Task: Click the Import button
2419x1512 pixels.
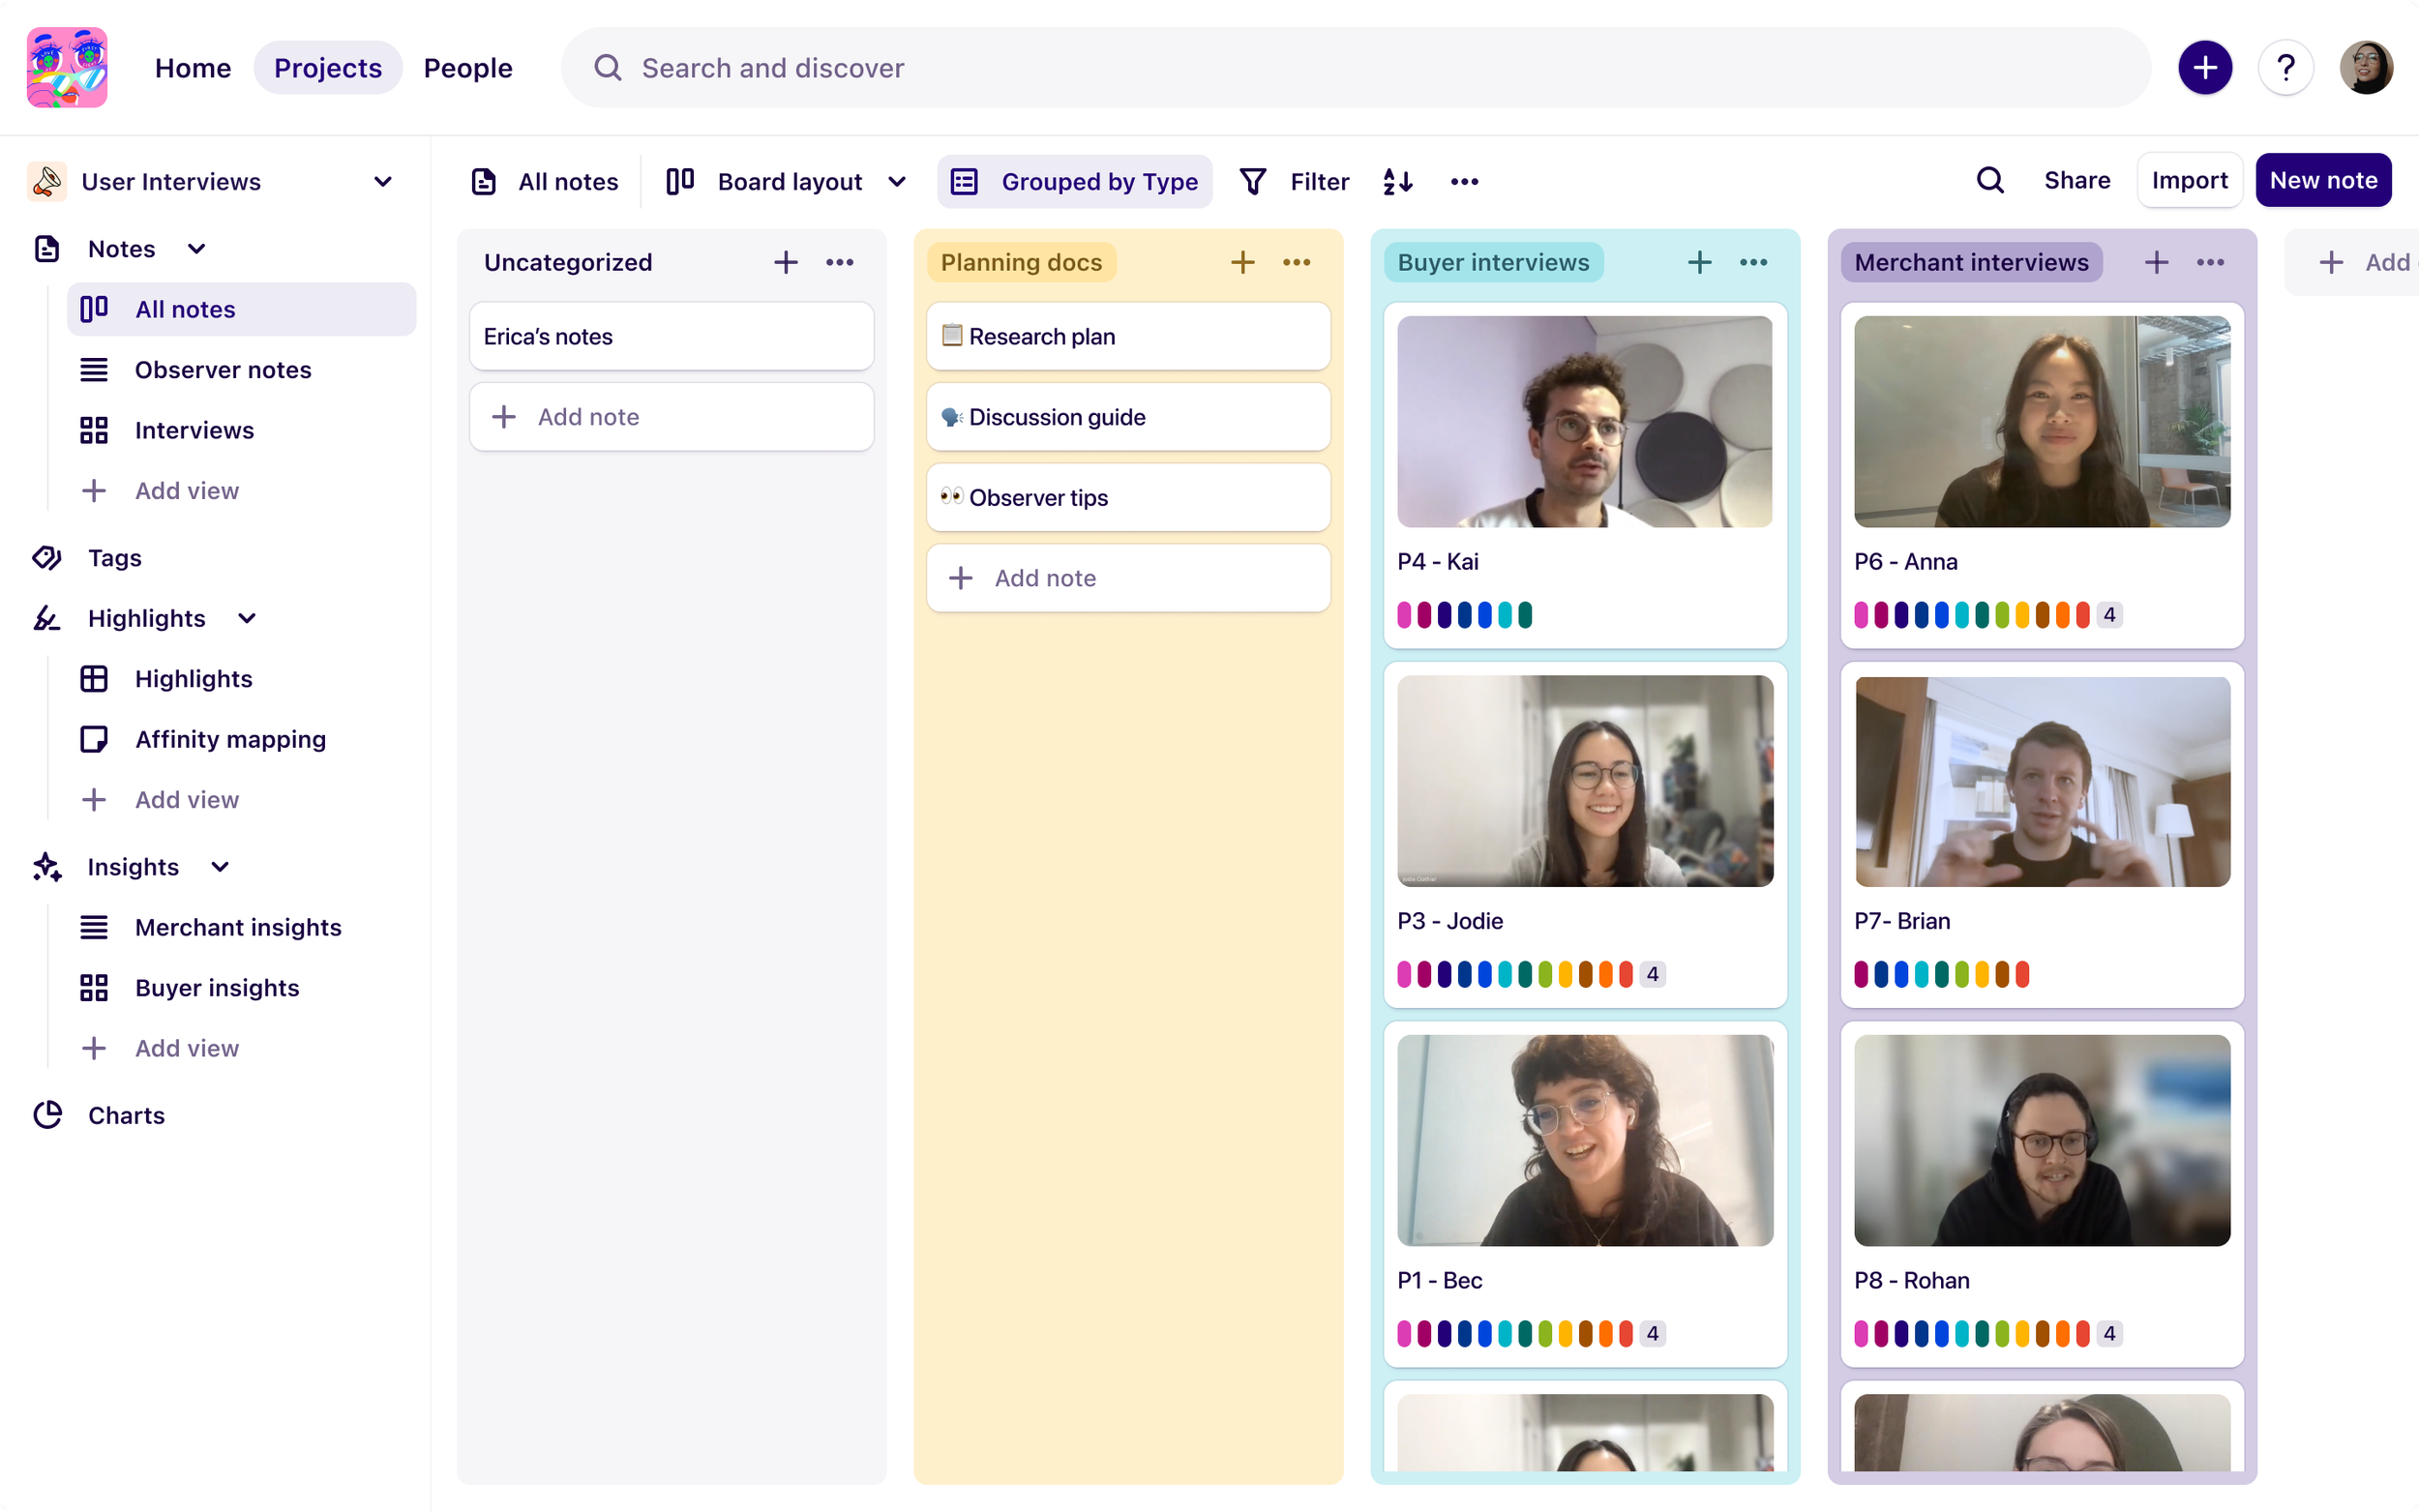Action: pos(2189,180)
